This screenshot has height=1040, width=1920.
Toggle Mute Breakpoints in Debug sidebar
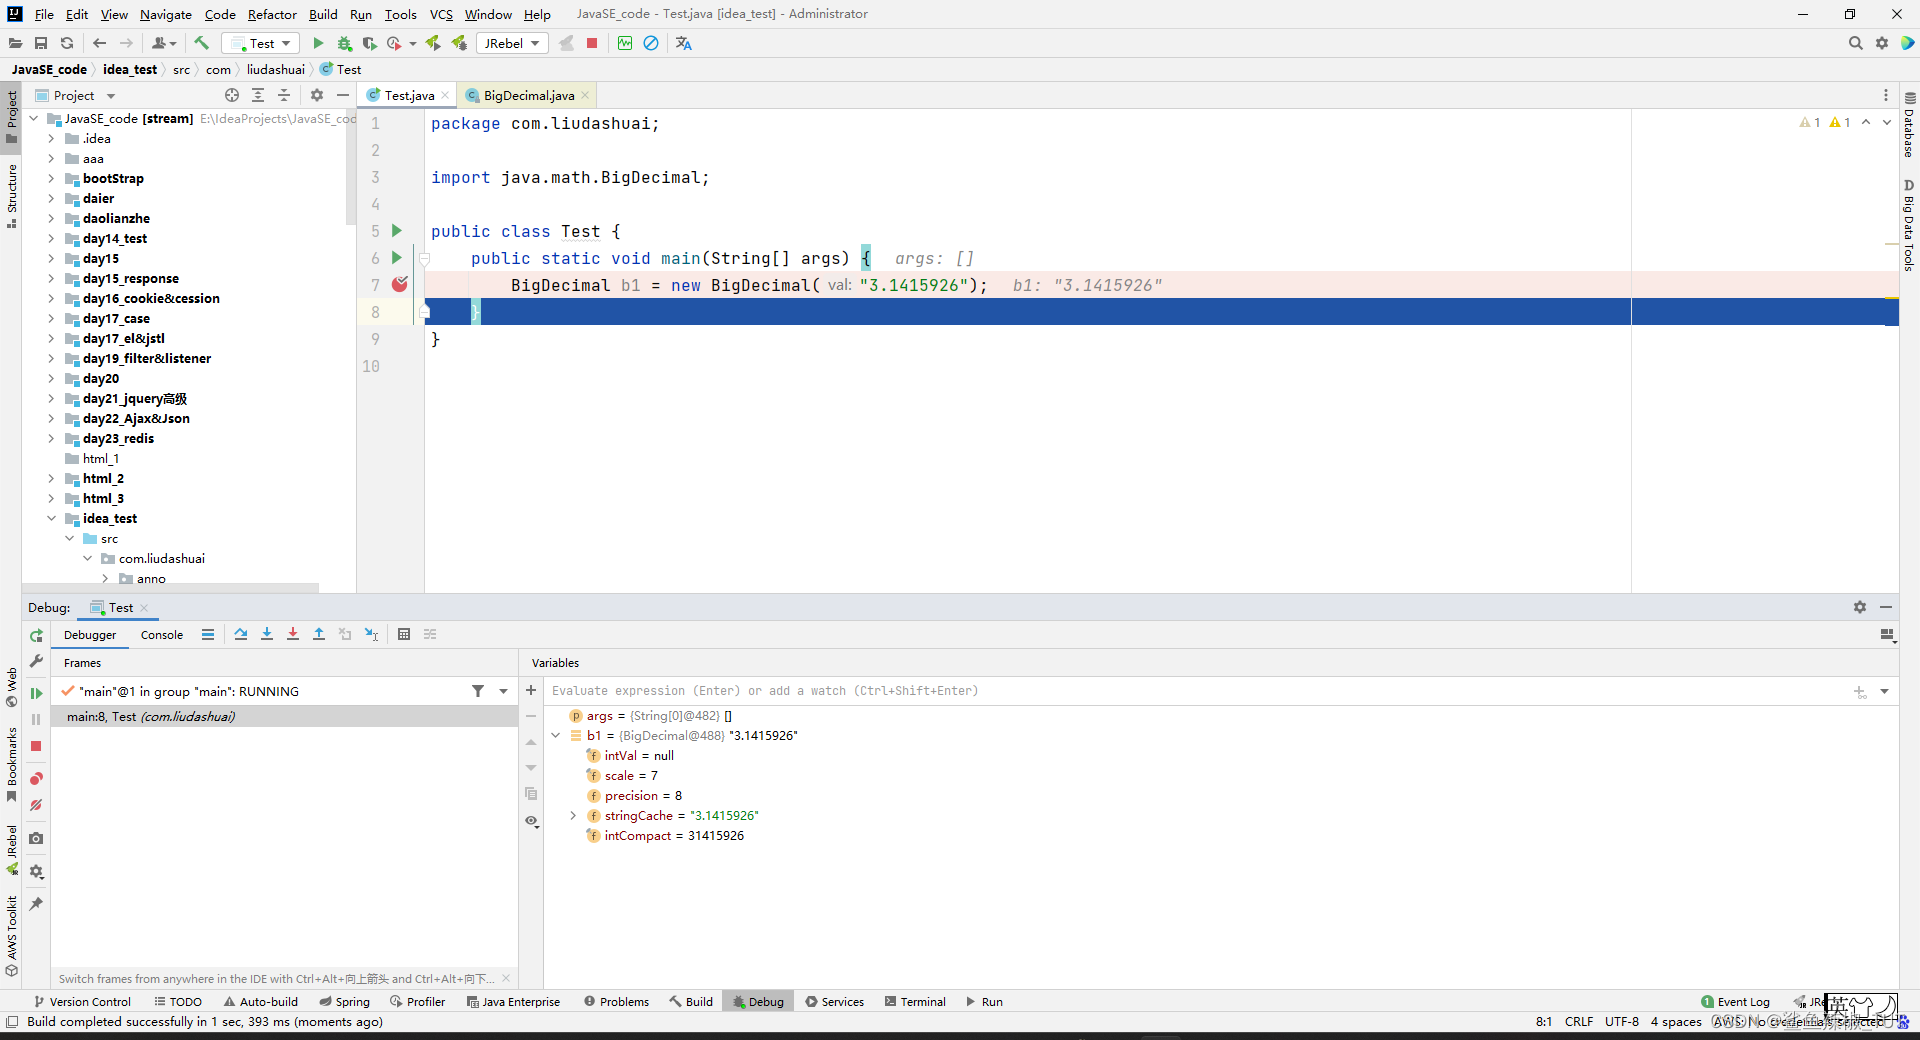36,805
